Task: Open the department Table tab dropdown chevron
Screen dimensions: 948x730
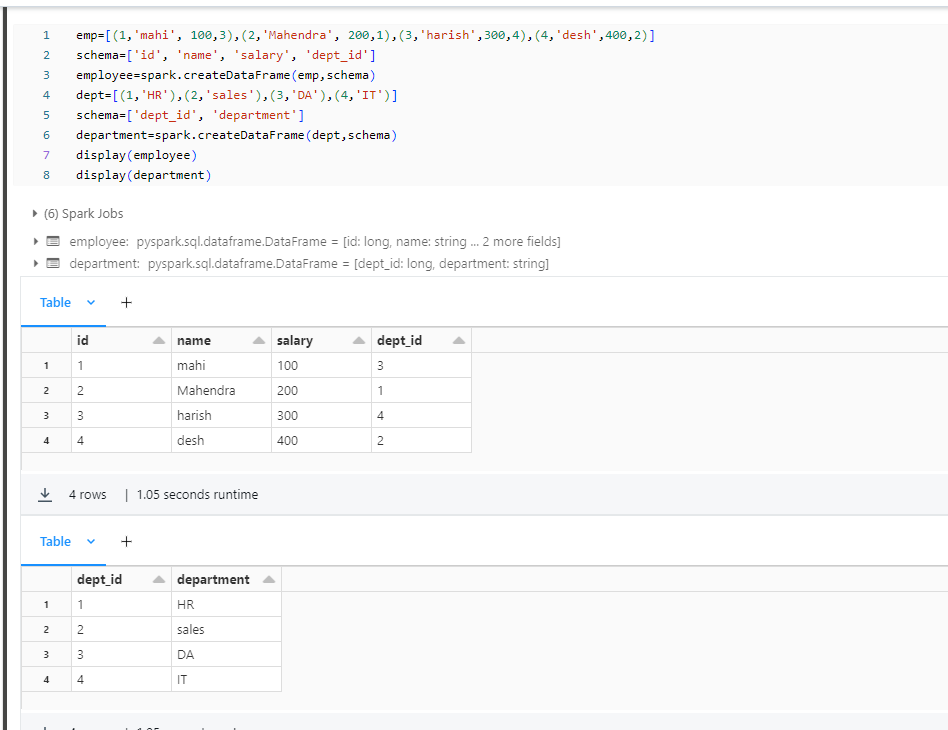Action: point(91,541)
